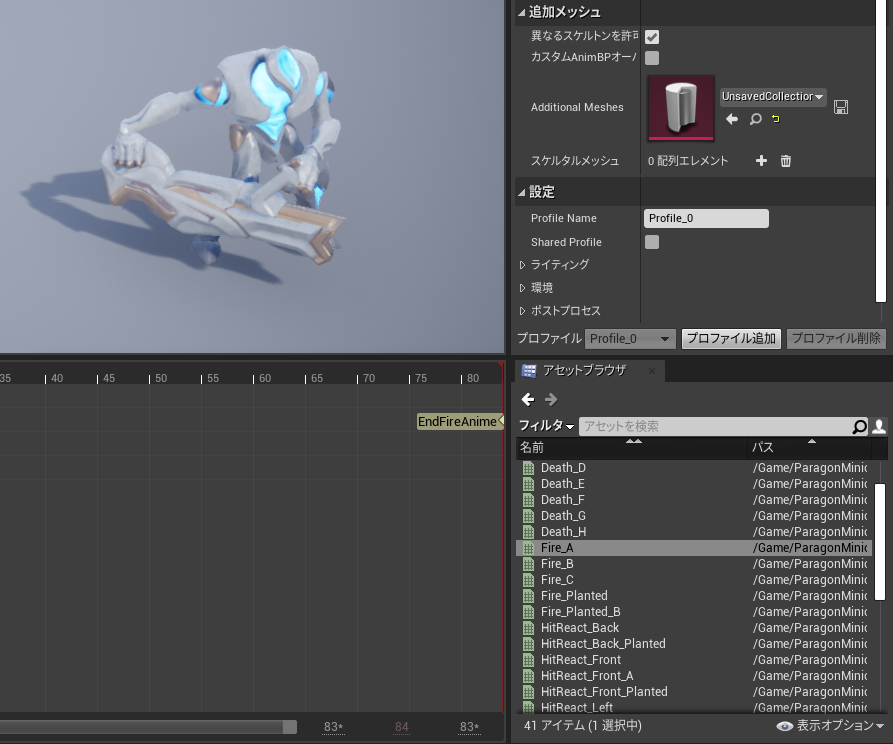893x744 pixels.
Task: Click the animation icon of Fire_B
Action: click(x=529, y=564)
